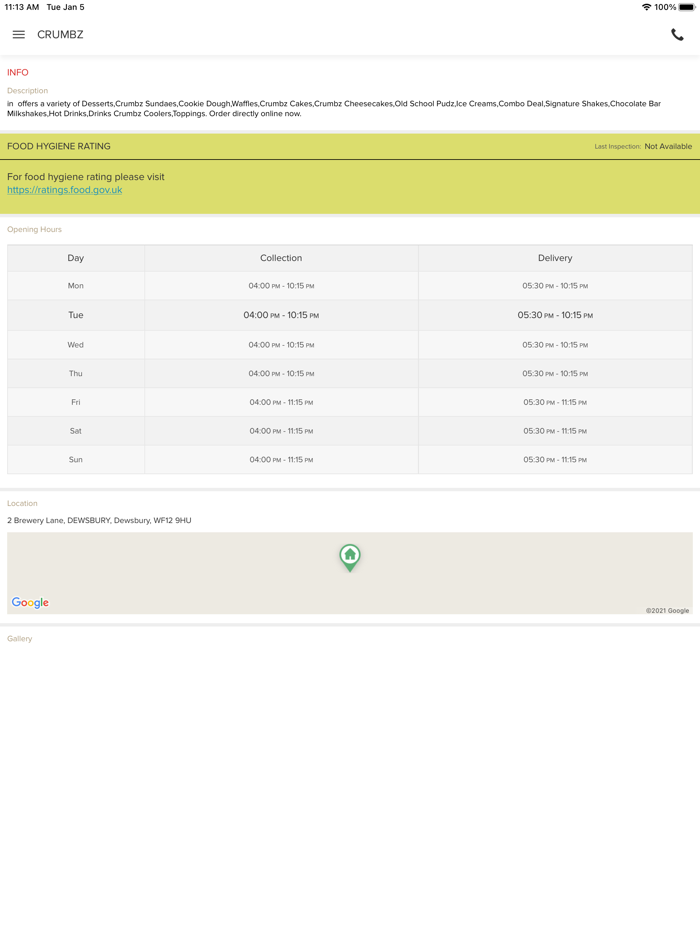Viewport: 700px width, 934px height.
Task: Click the Opening Hours label
Action: click(34, 229)
